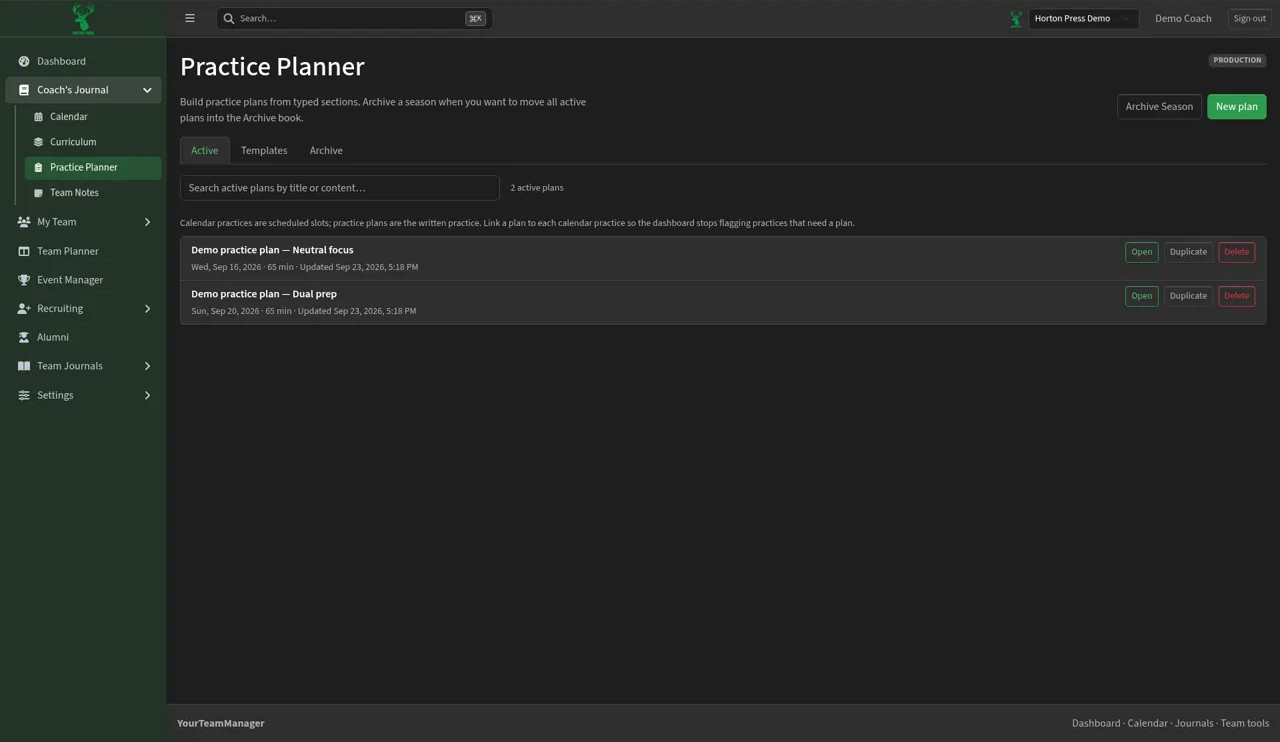Viewport: 1280px width, 742px height.
Task: Click the Dashboard gauge icon
Action: (x=24, y=61)
